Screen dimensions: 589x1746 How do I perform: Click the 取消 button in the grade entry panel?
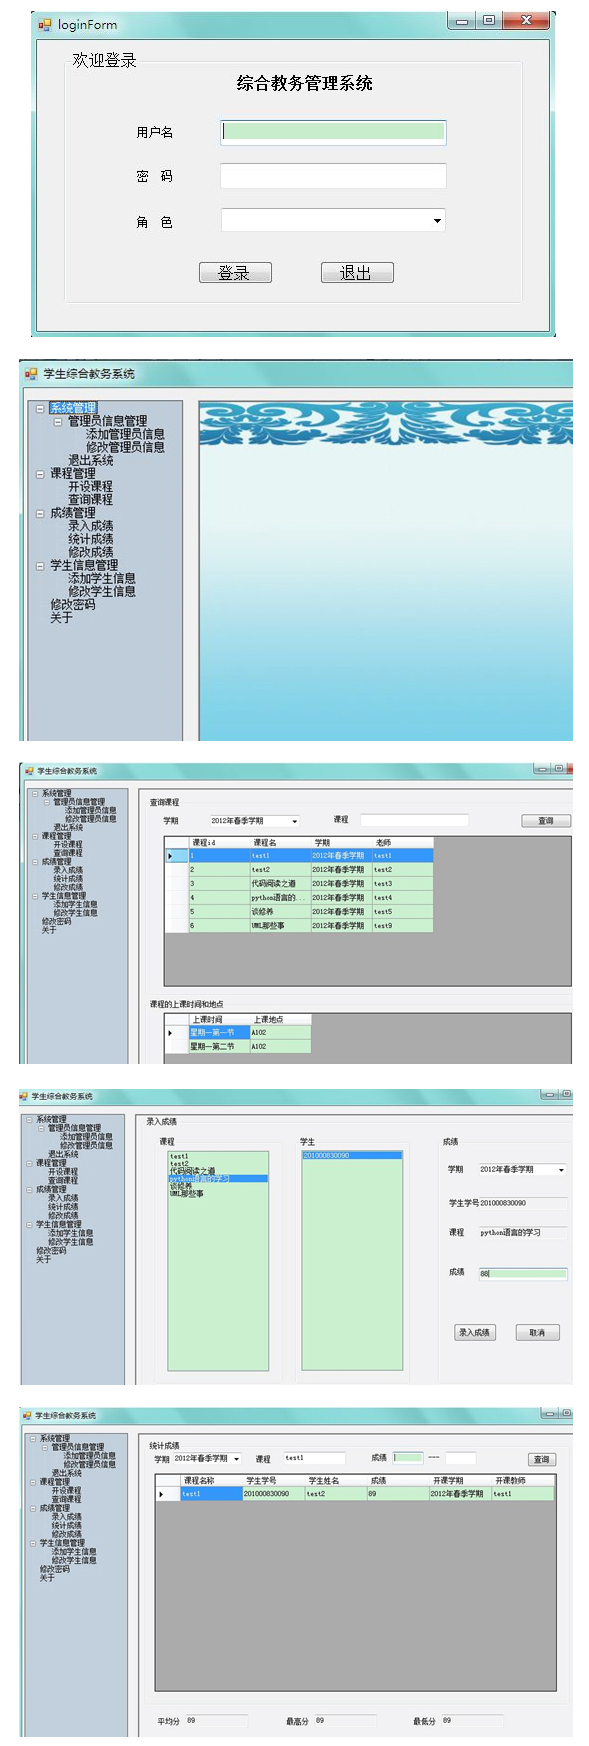pyautogui.click(x=538, y=1332)
